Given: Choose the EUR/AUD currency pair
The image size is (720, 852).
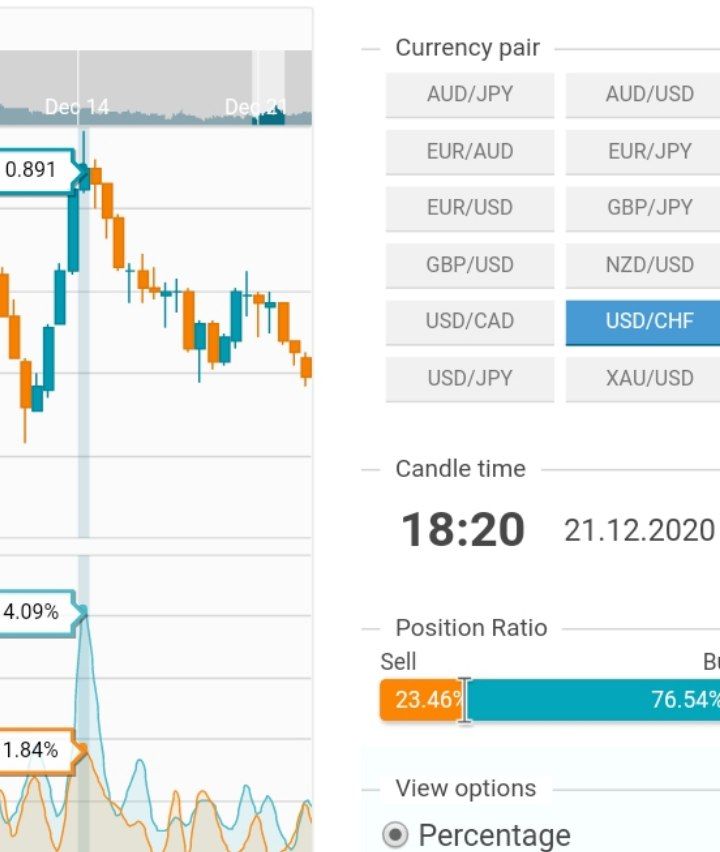Looking at the screenshot, I should (469, 152).
